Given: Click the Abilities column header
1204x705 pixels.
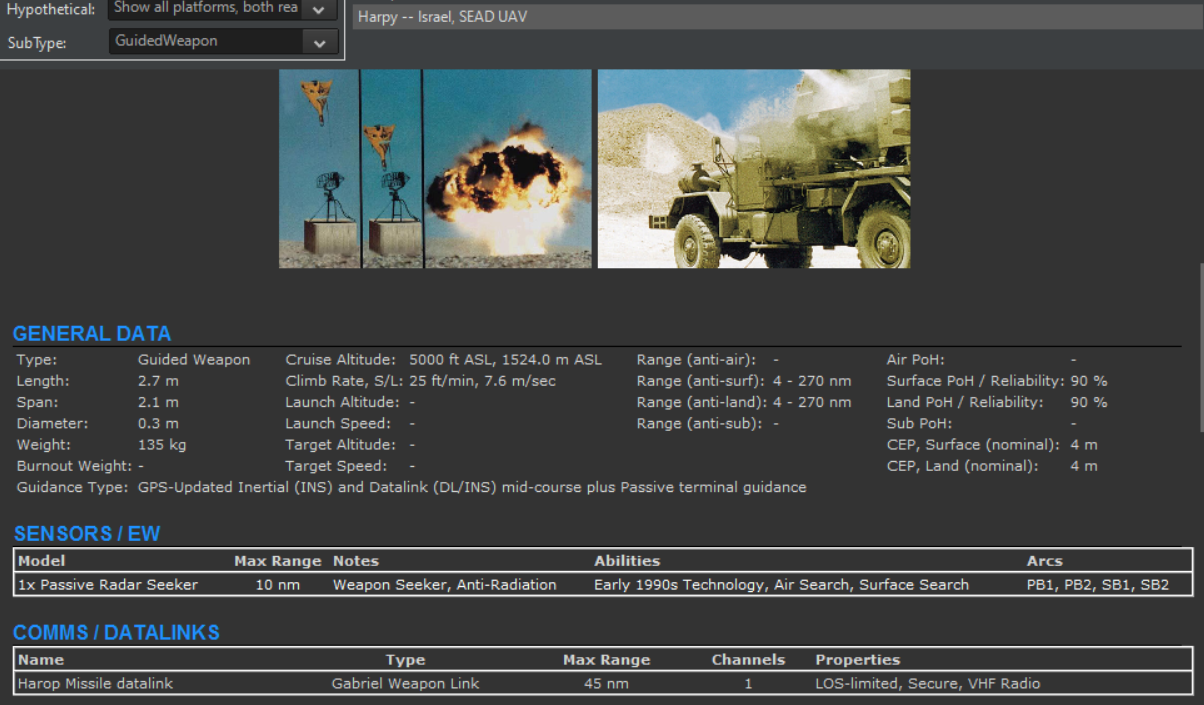Looking at the screenshot, I should pos(627,561).
